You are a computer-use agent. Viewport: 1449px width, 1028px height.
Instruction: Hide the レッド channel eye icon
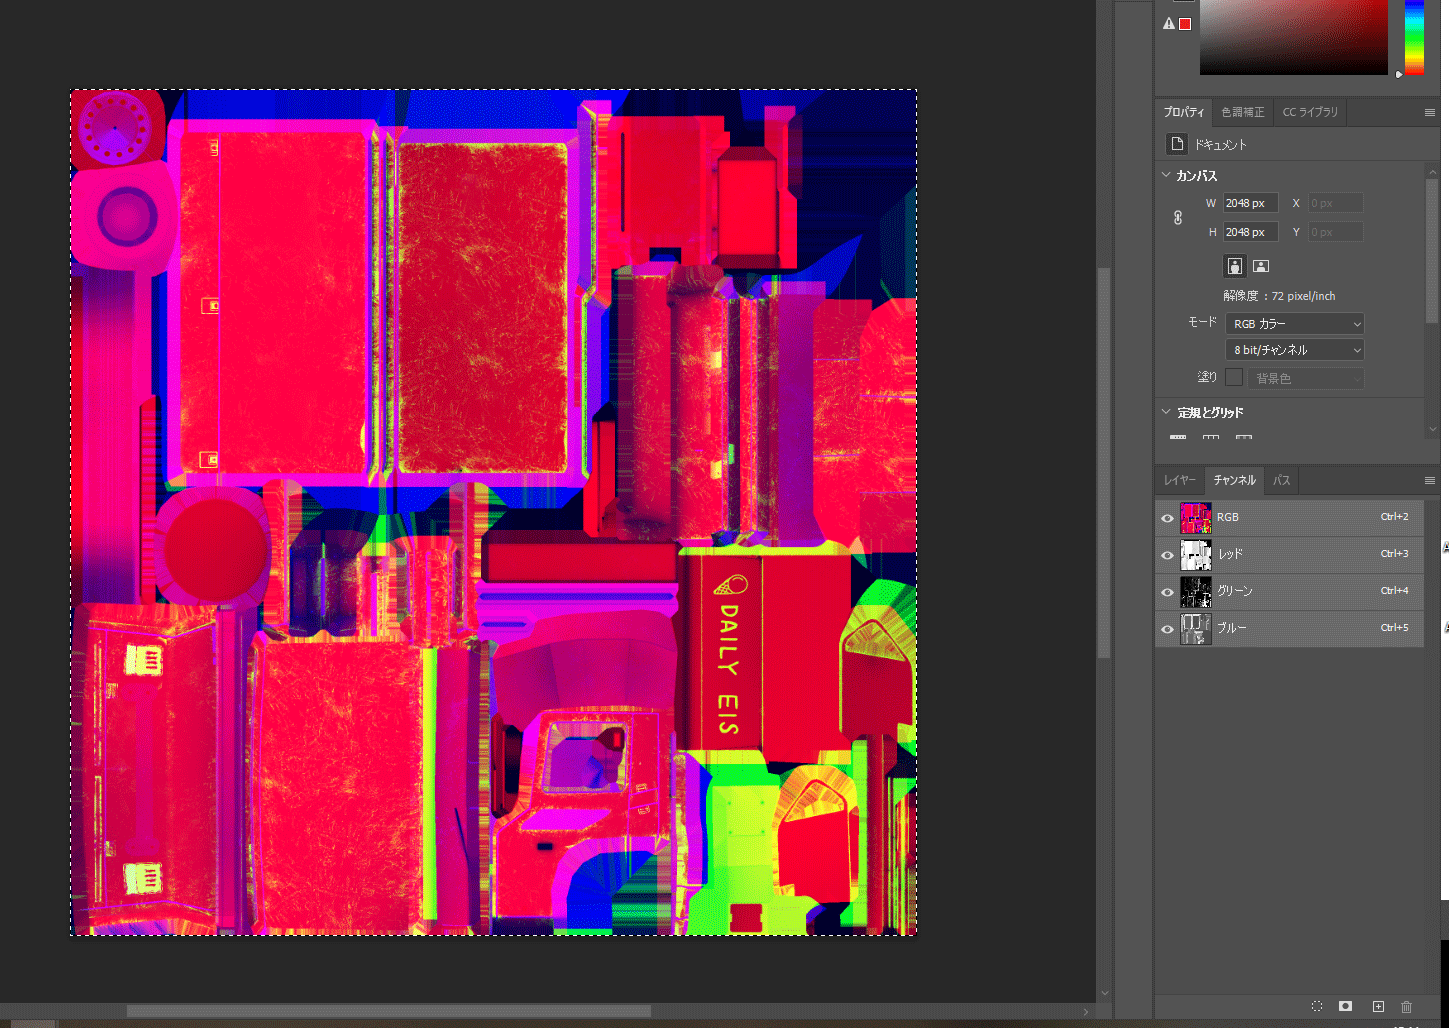1167,555
